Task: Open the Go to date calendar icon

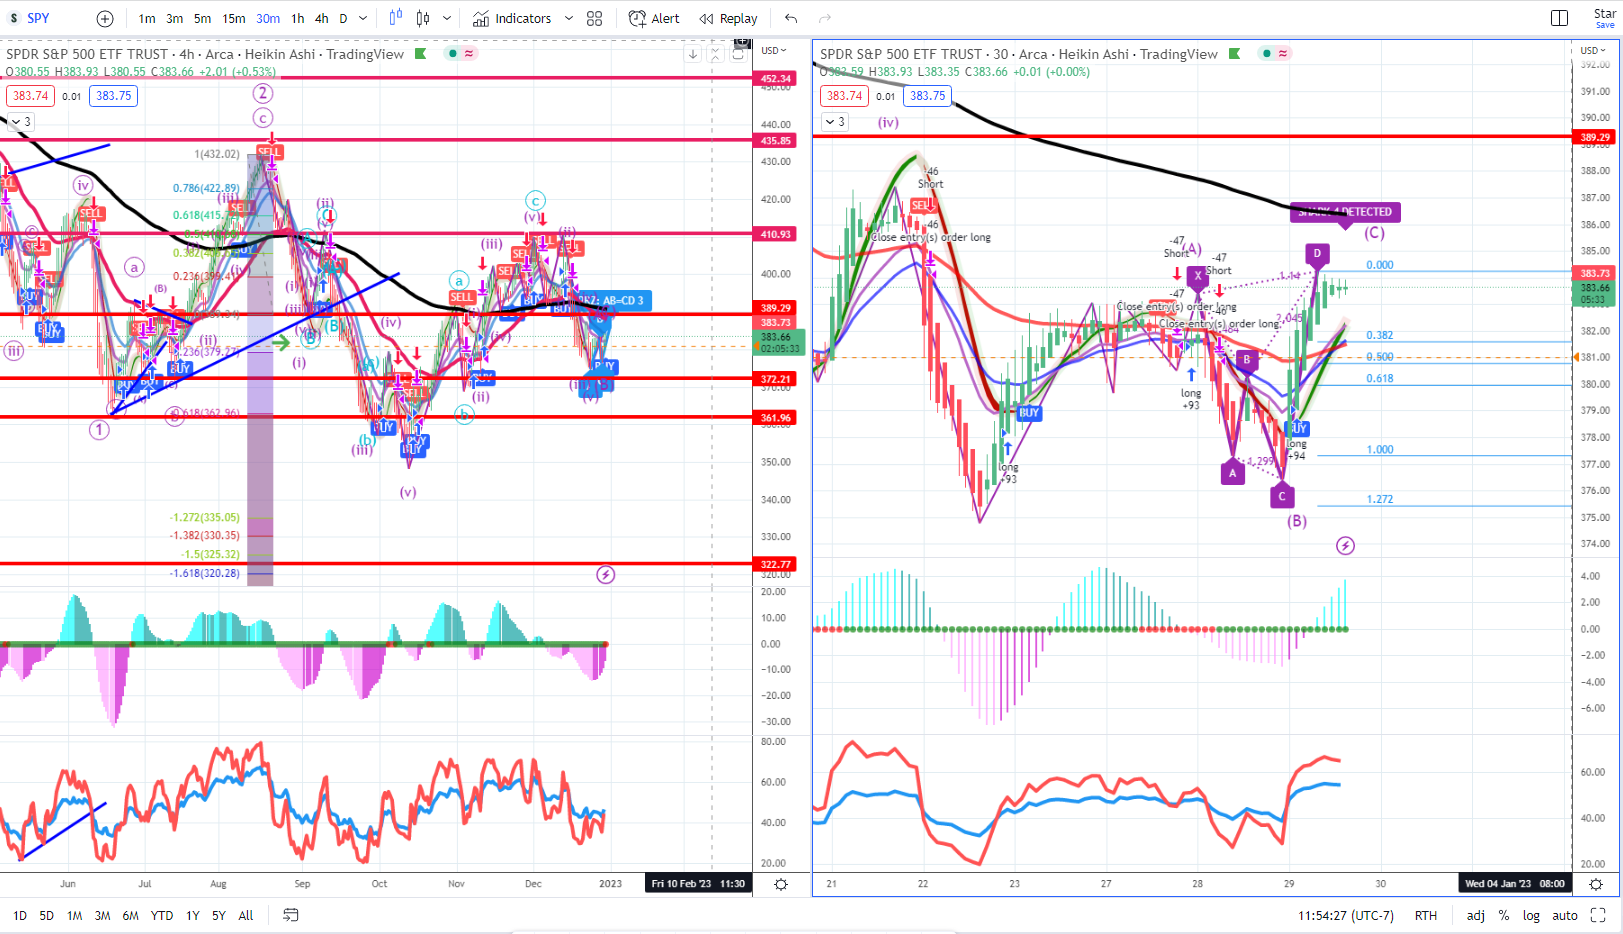Action: click(x=291, y=915)
